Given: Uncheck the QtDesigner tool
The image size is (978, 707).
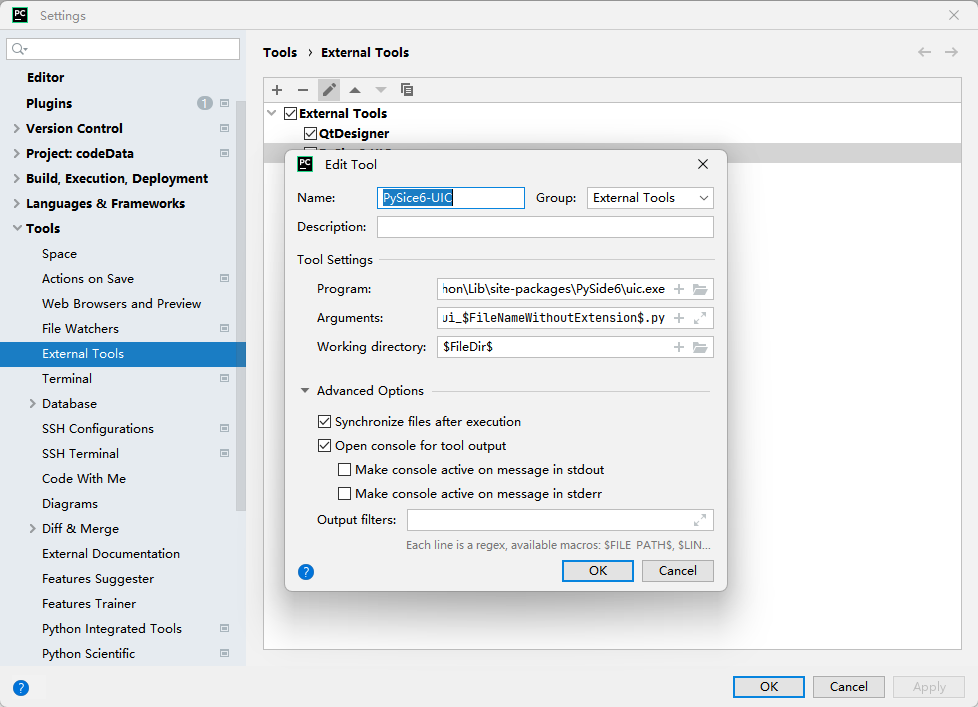Looking at the screenshot, I should (311, 132).
